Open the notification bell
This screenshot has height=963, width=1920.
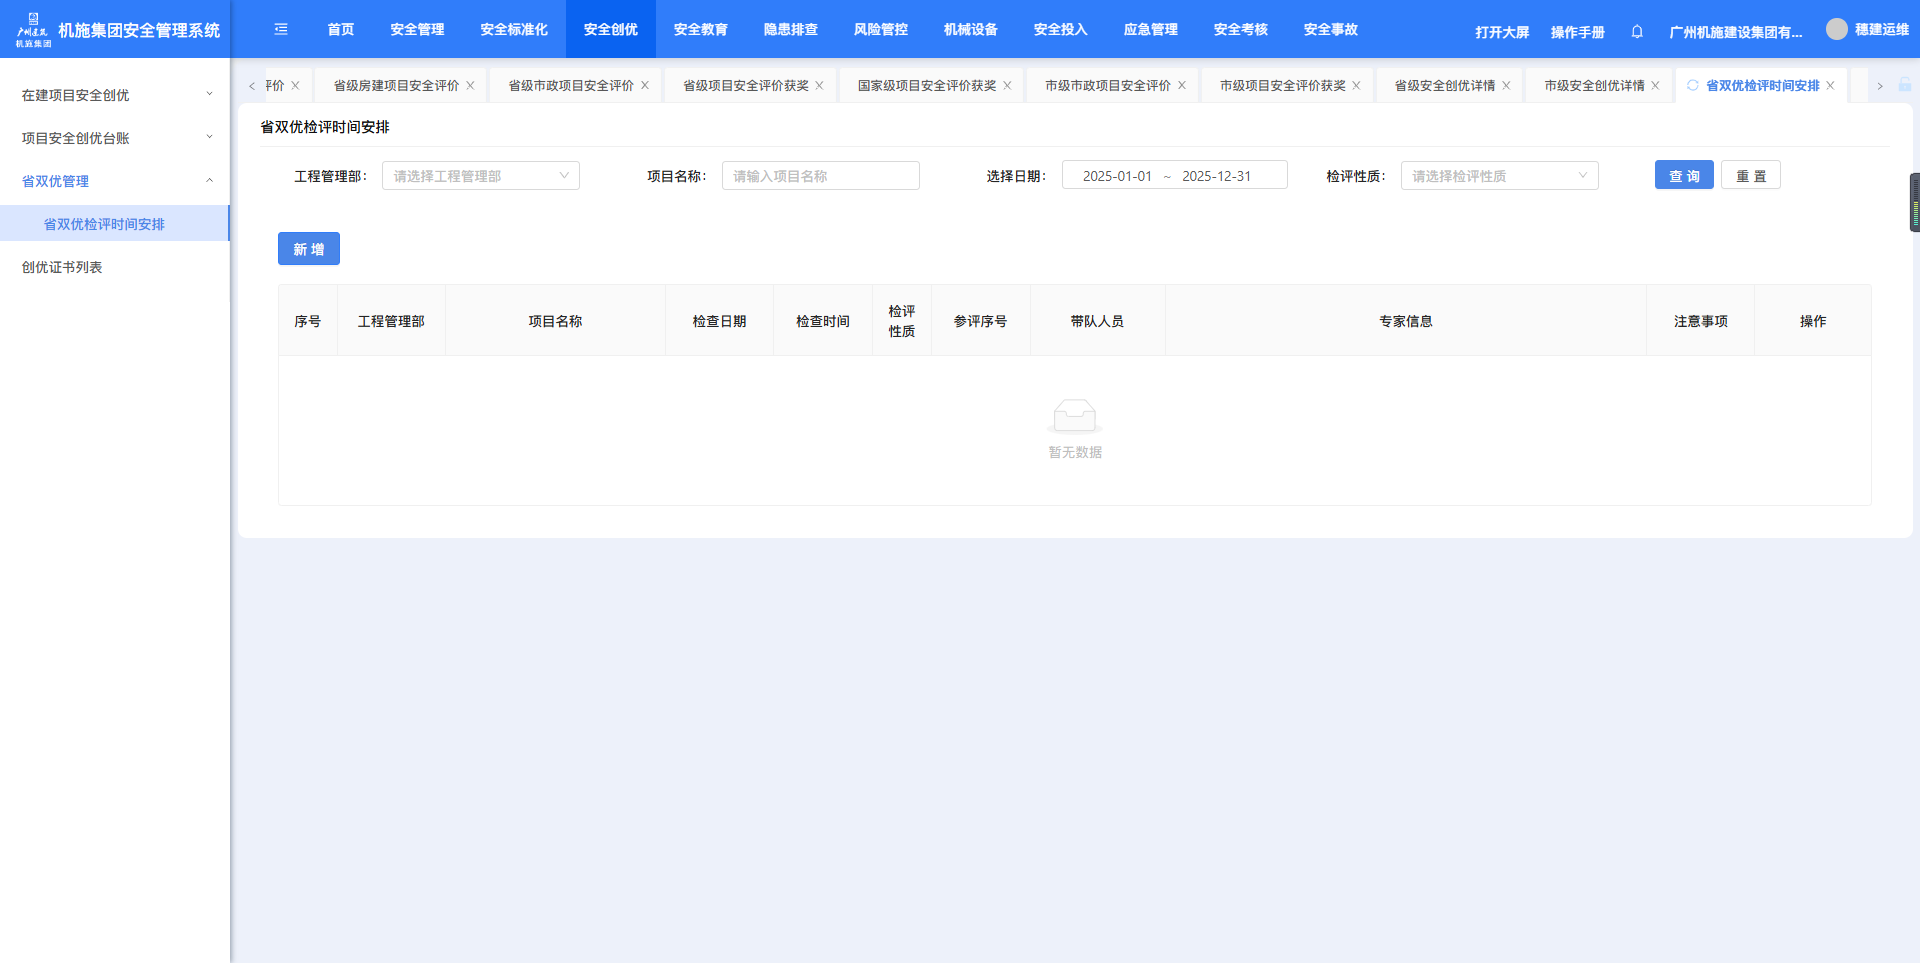pos(1637,32)
